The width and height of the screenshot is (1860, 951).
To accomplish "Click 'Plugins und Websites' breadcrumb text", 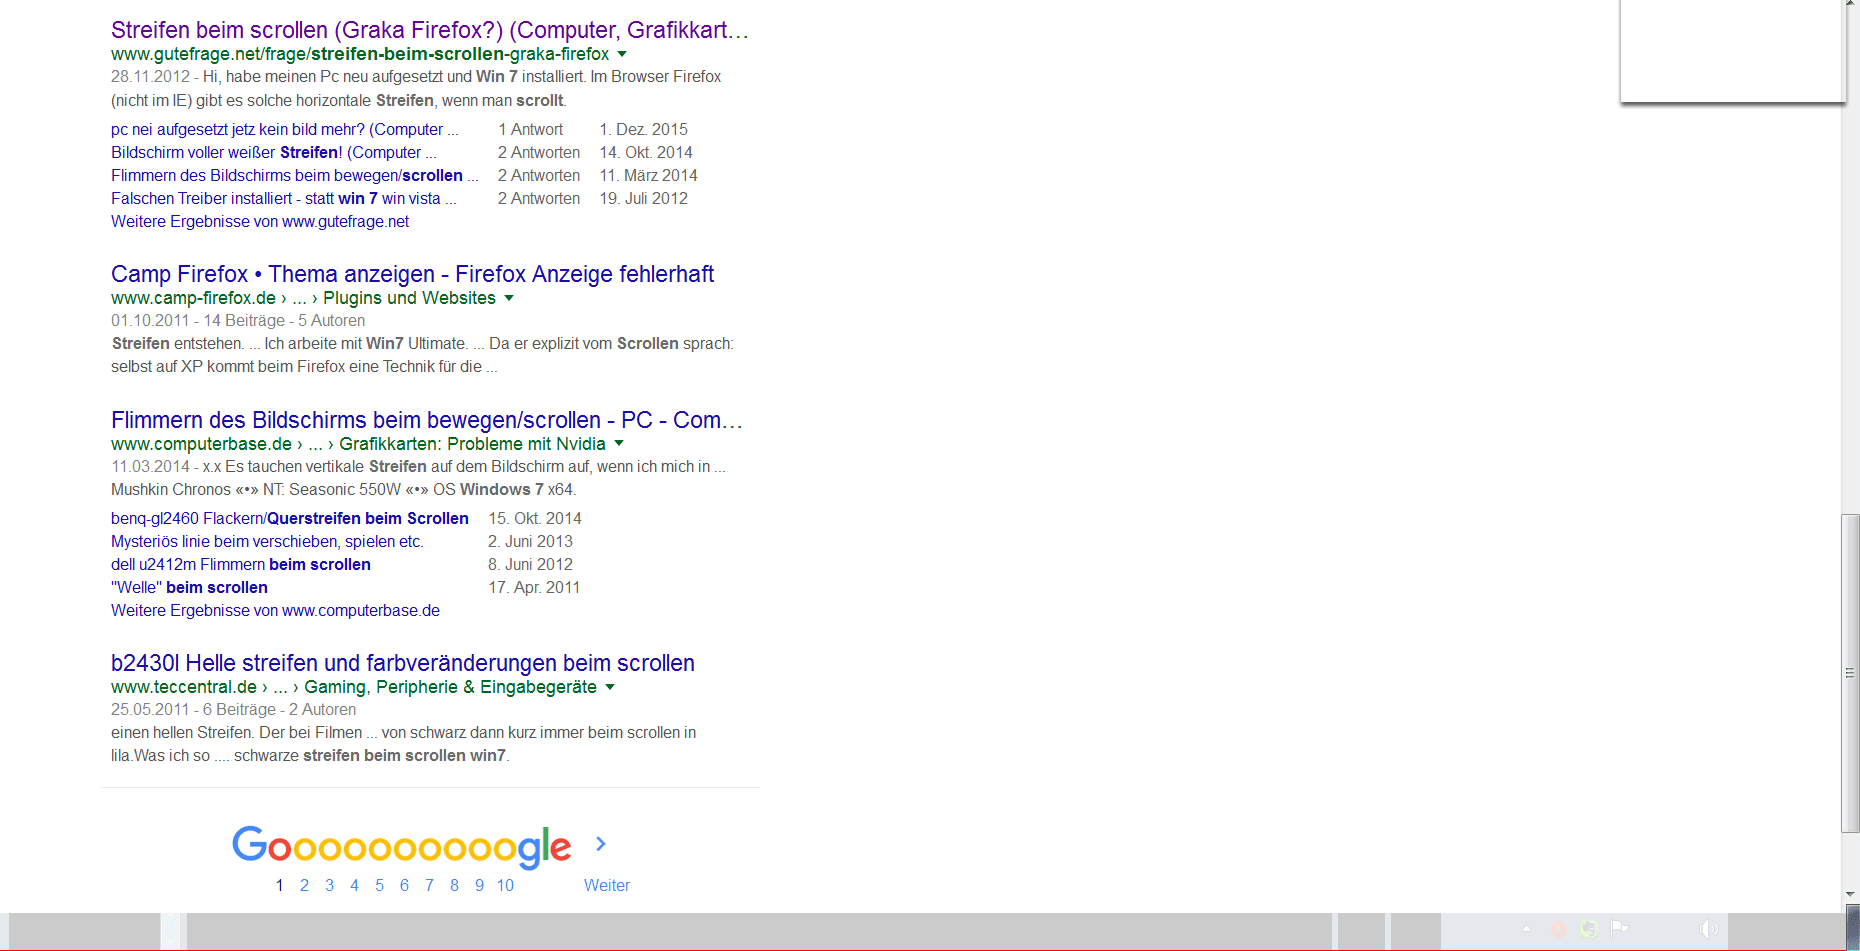I will 409,298.
